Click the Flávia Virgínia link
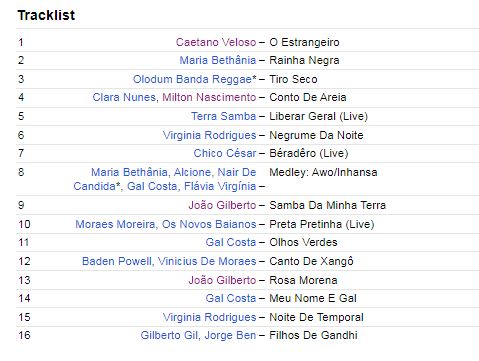The width and height of the screenshot is (479, 361). click(x=220, y=186)
